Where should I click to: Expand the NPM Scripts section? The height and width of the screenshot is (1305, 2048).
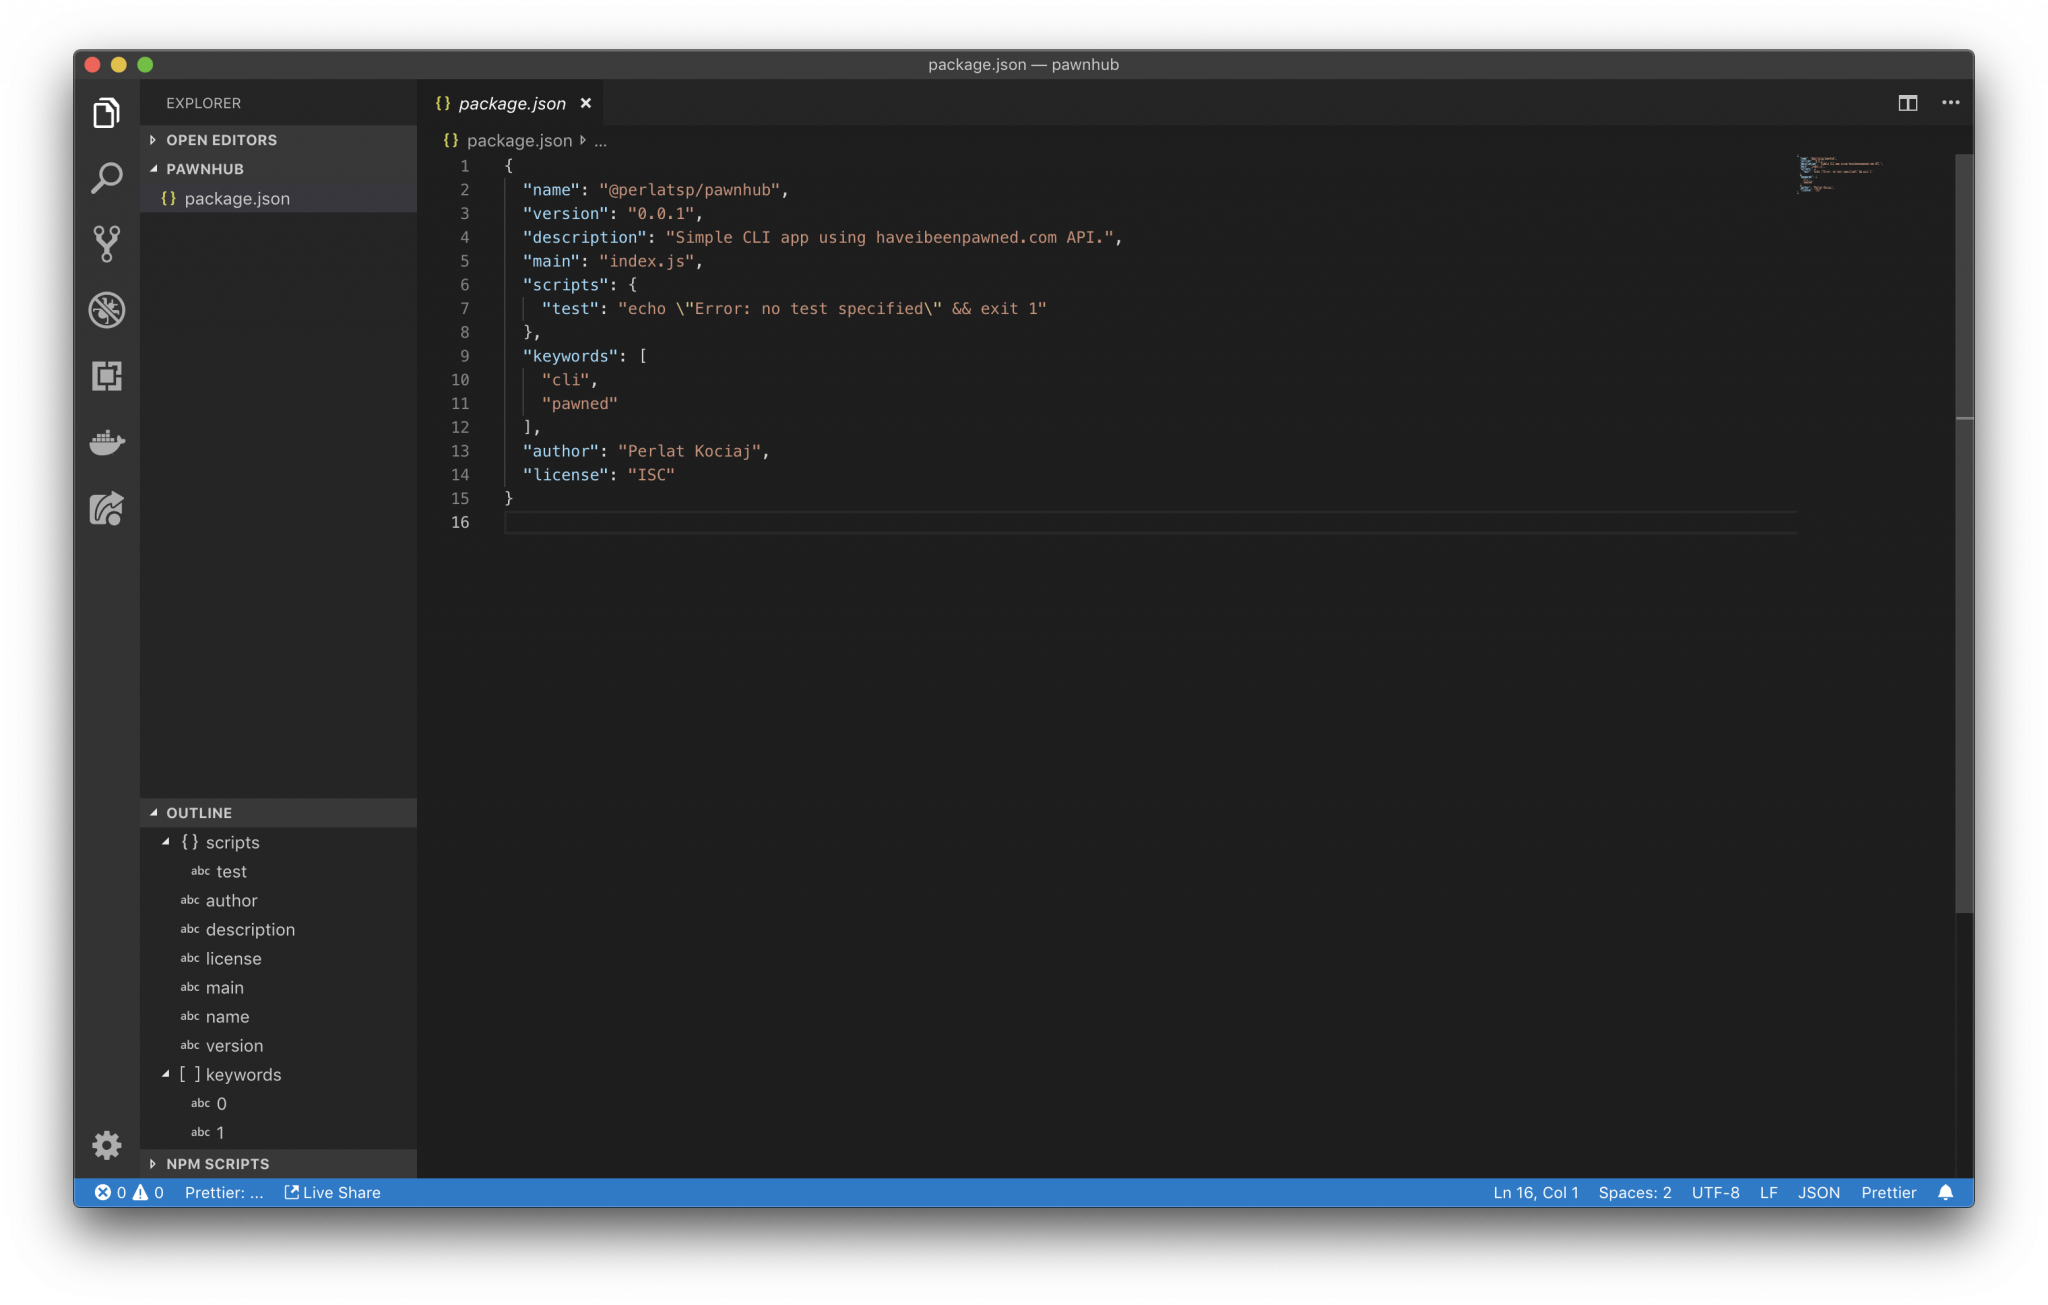pyautogui.click(x=278, y=1164)
